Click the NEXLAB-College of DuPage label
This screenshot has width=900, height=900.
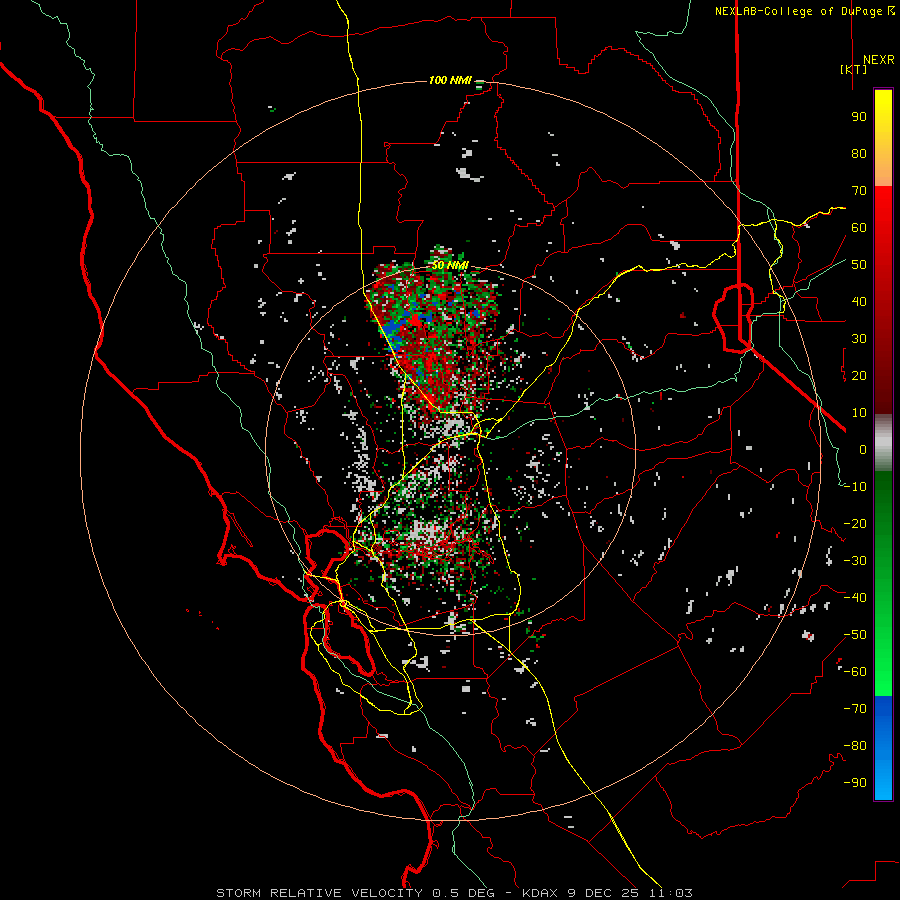tap(804, 11)
